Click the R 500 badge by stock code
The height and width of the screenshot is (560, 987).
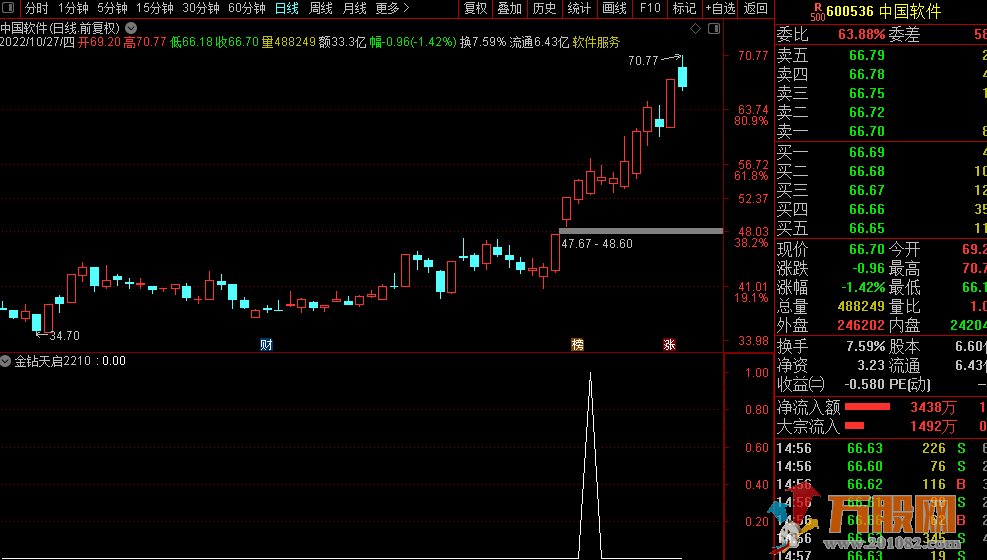818,12
